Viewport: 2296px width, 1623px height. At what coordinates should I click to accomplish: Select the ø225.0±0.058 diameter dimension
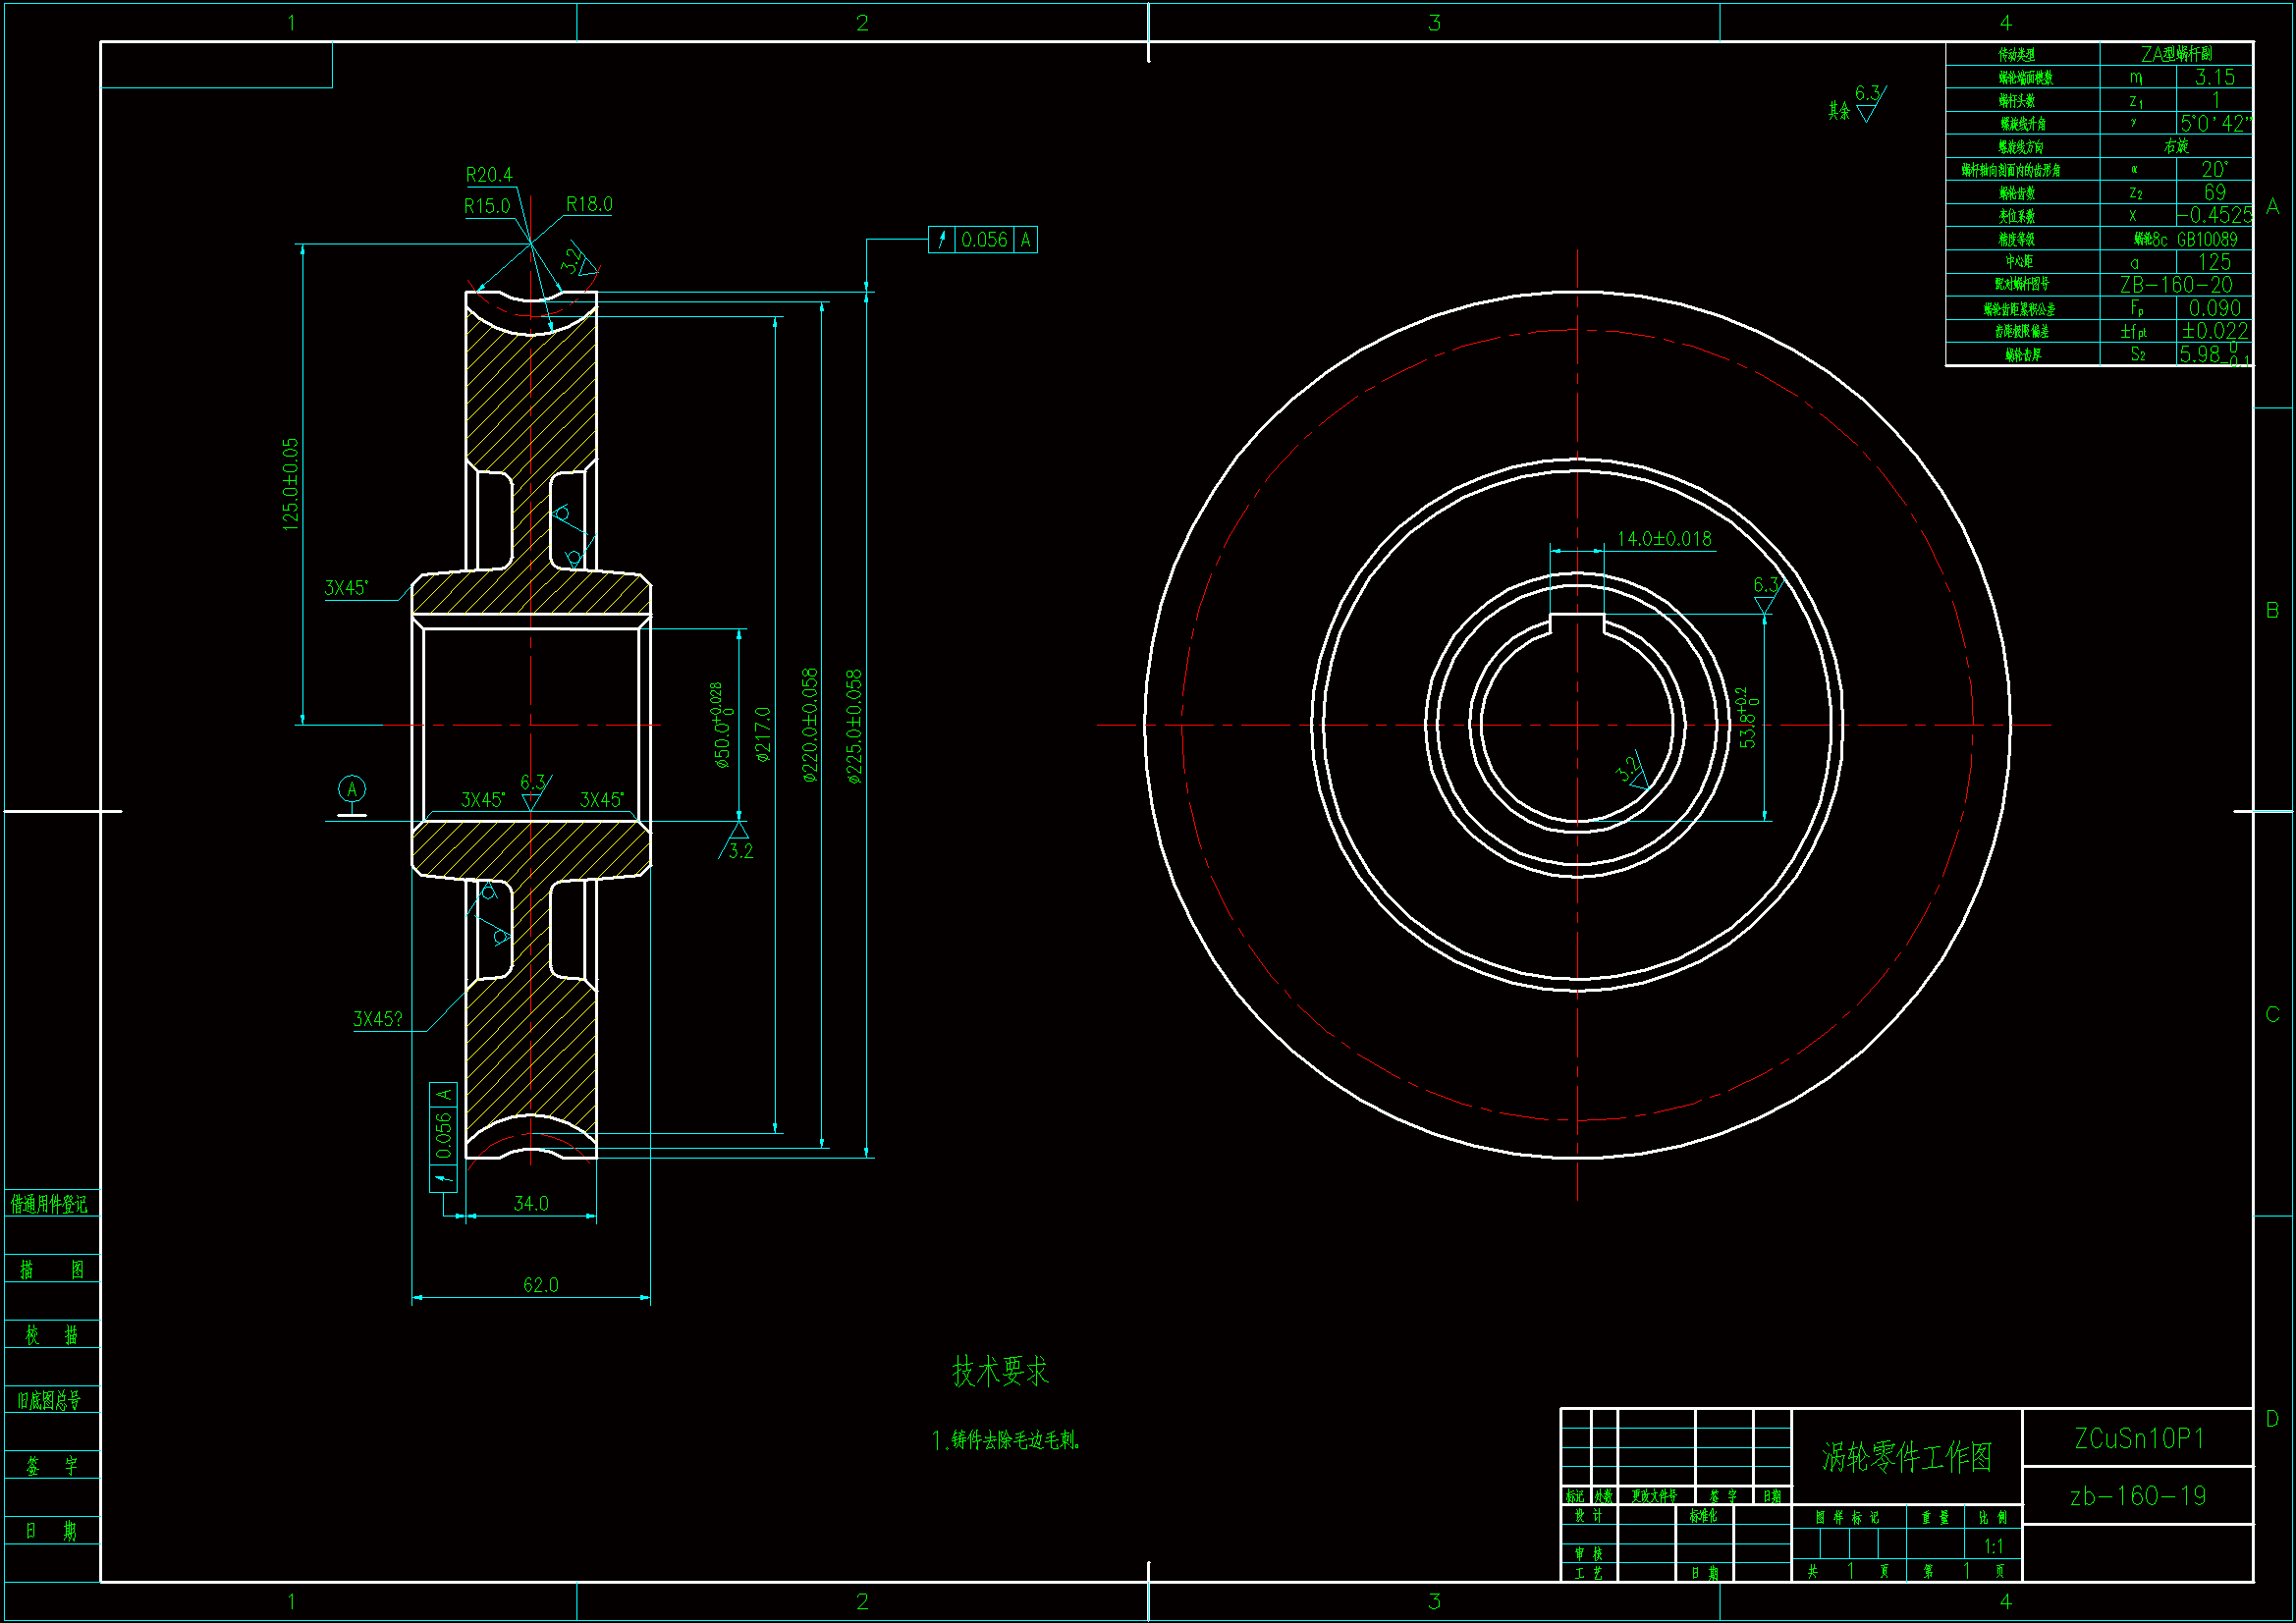click(853, 726)
